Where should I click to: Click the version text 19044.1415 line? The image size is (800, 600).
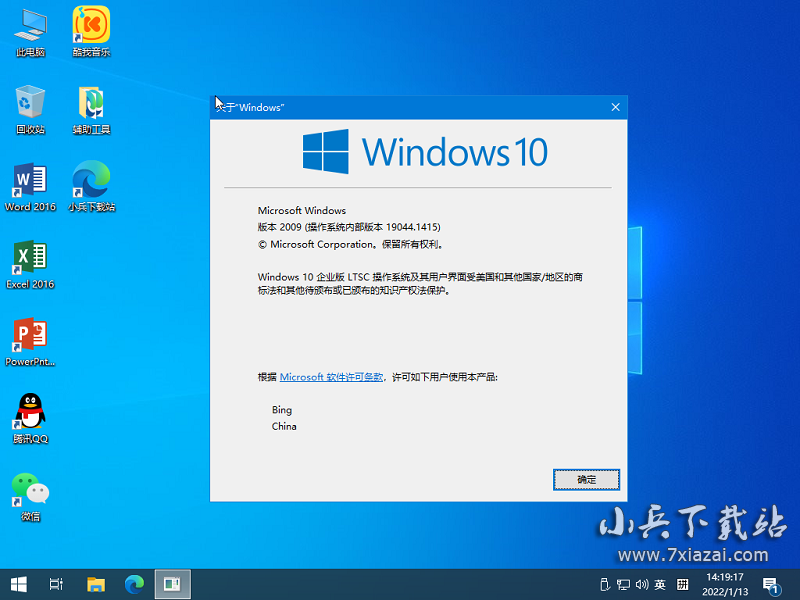(x=349, y=227)
